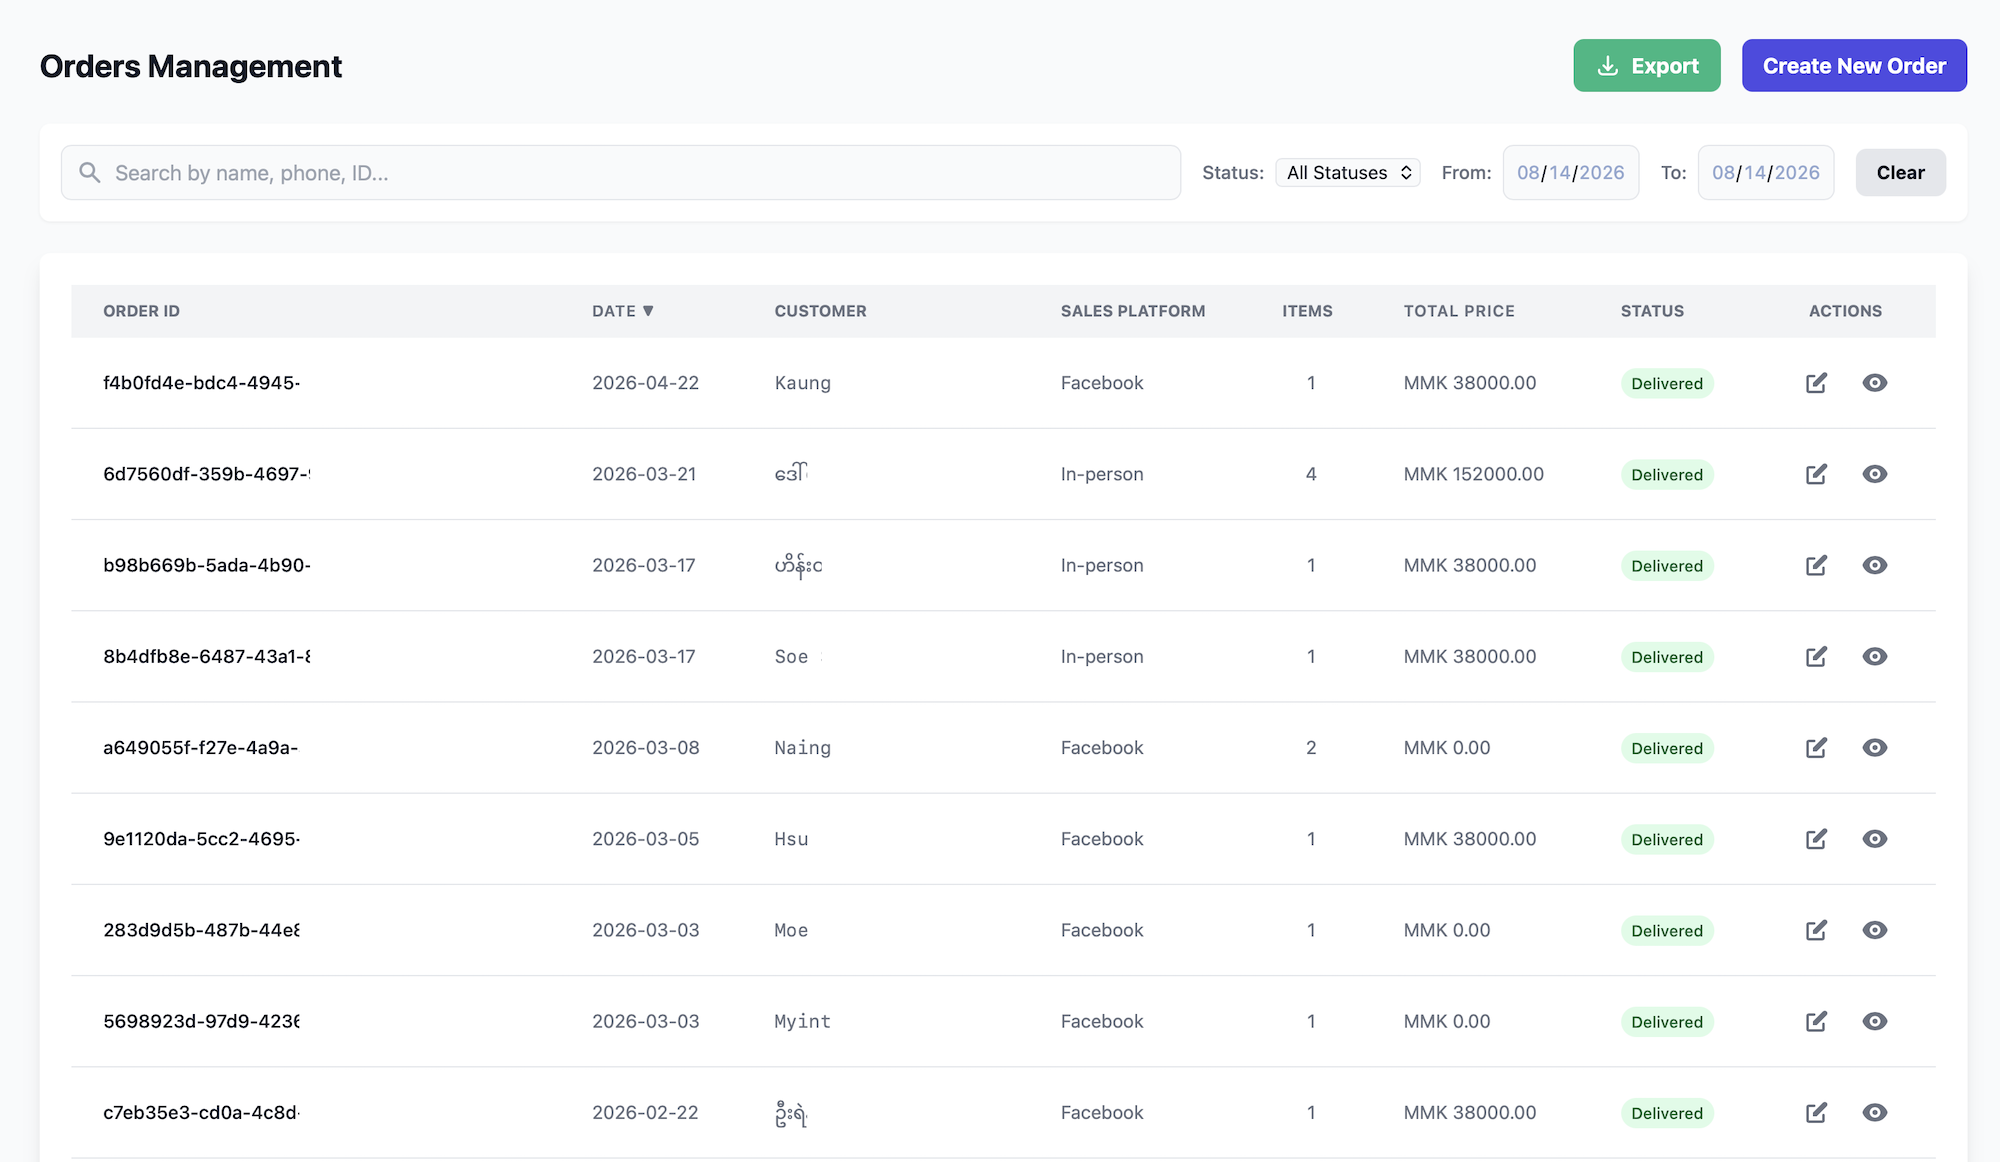
Task: Sort by the DATE column header
Action: pyautogui.click(x=622, y=311)
